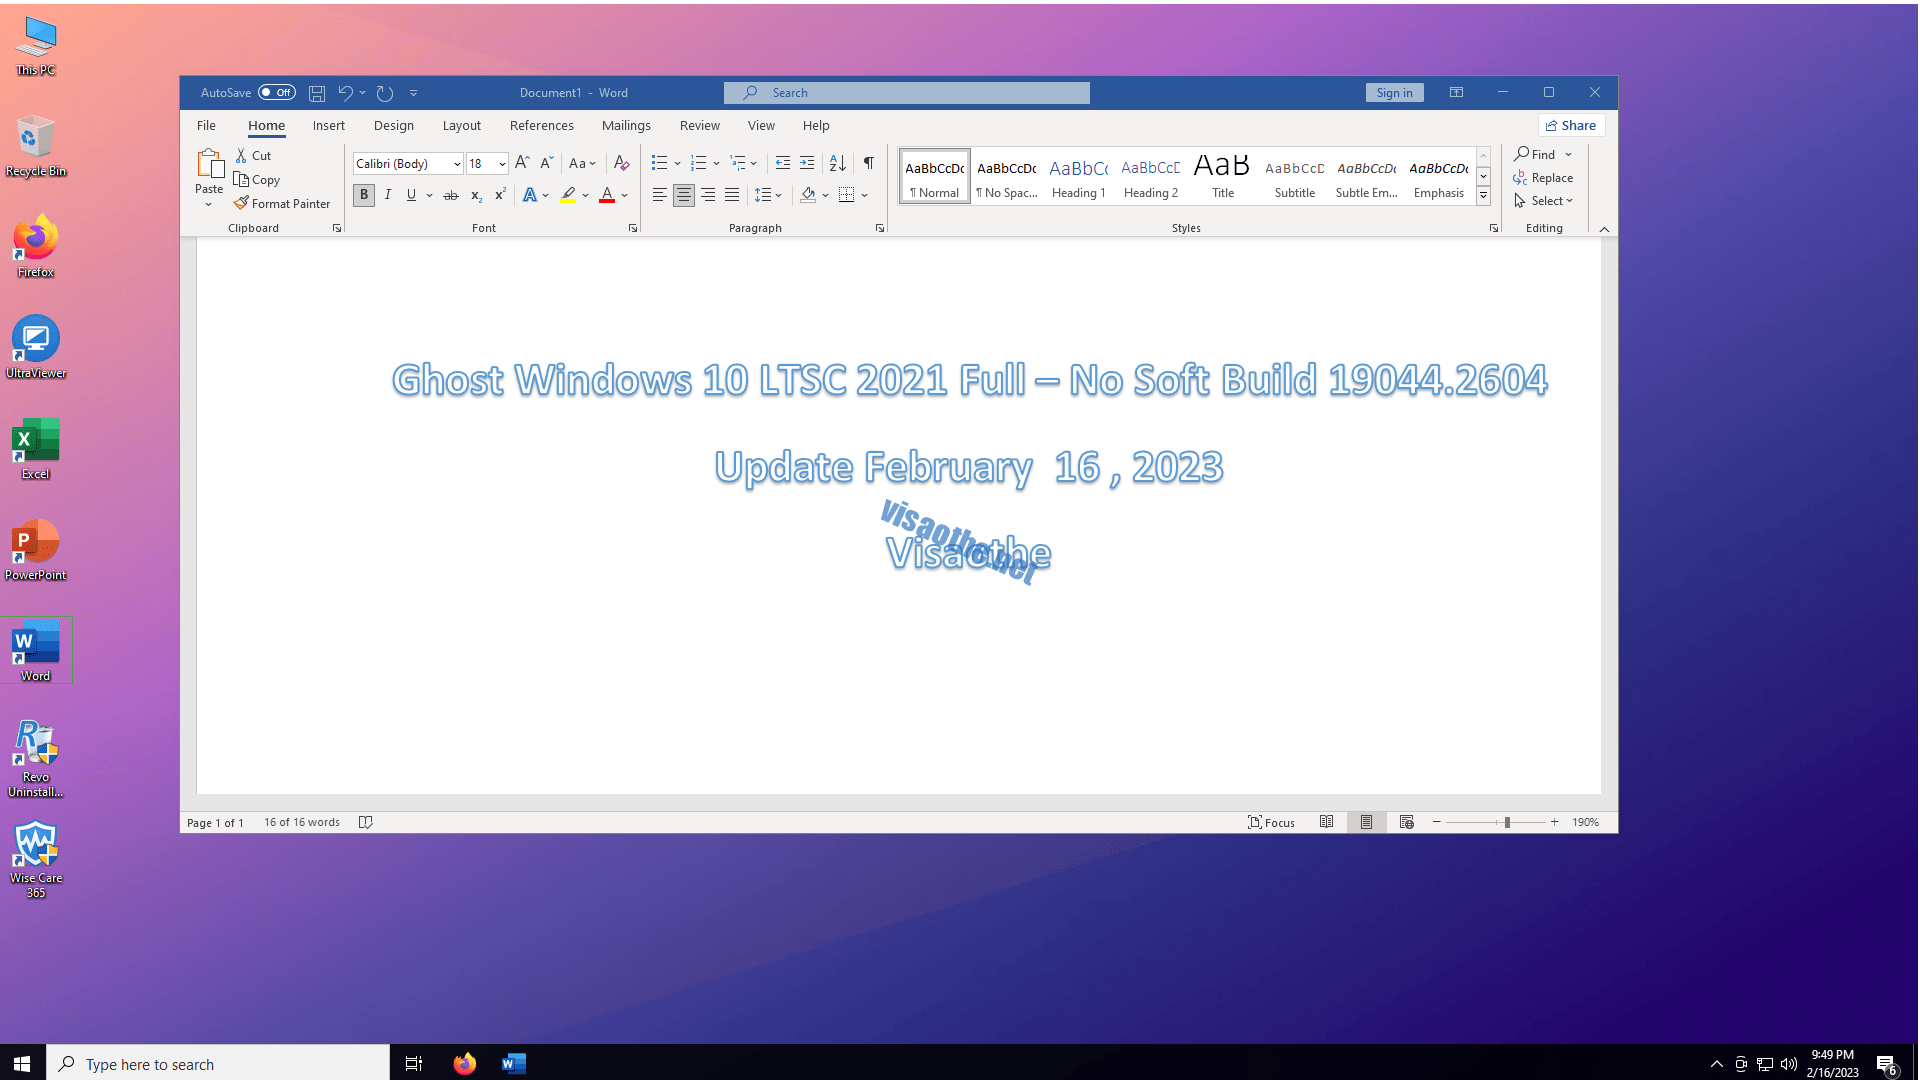The width and height of the screenshot is (1920, 1080).
Task: Toggle bold formatting
Action: [x=364, y=195]
